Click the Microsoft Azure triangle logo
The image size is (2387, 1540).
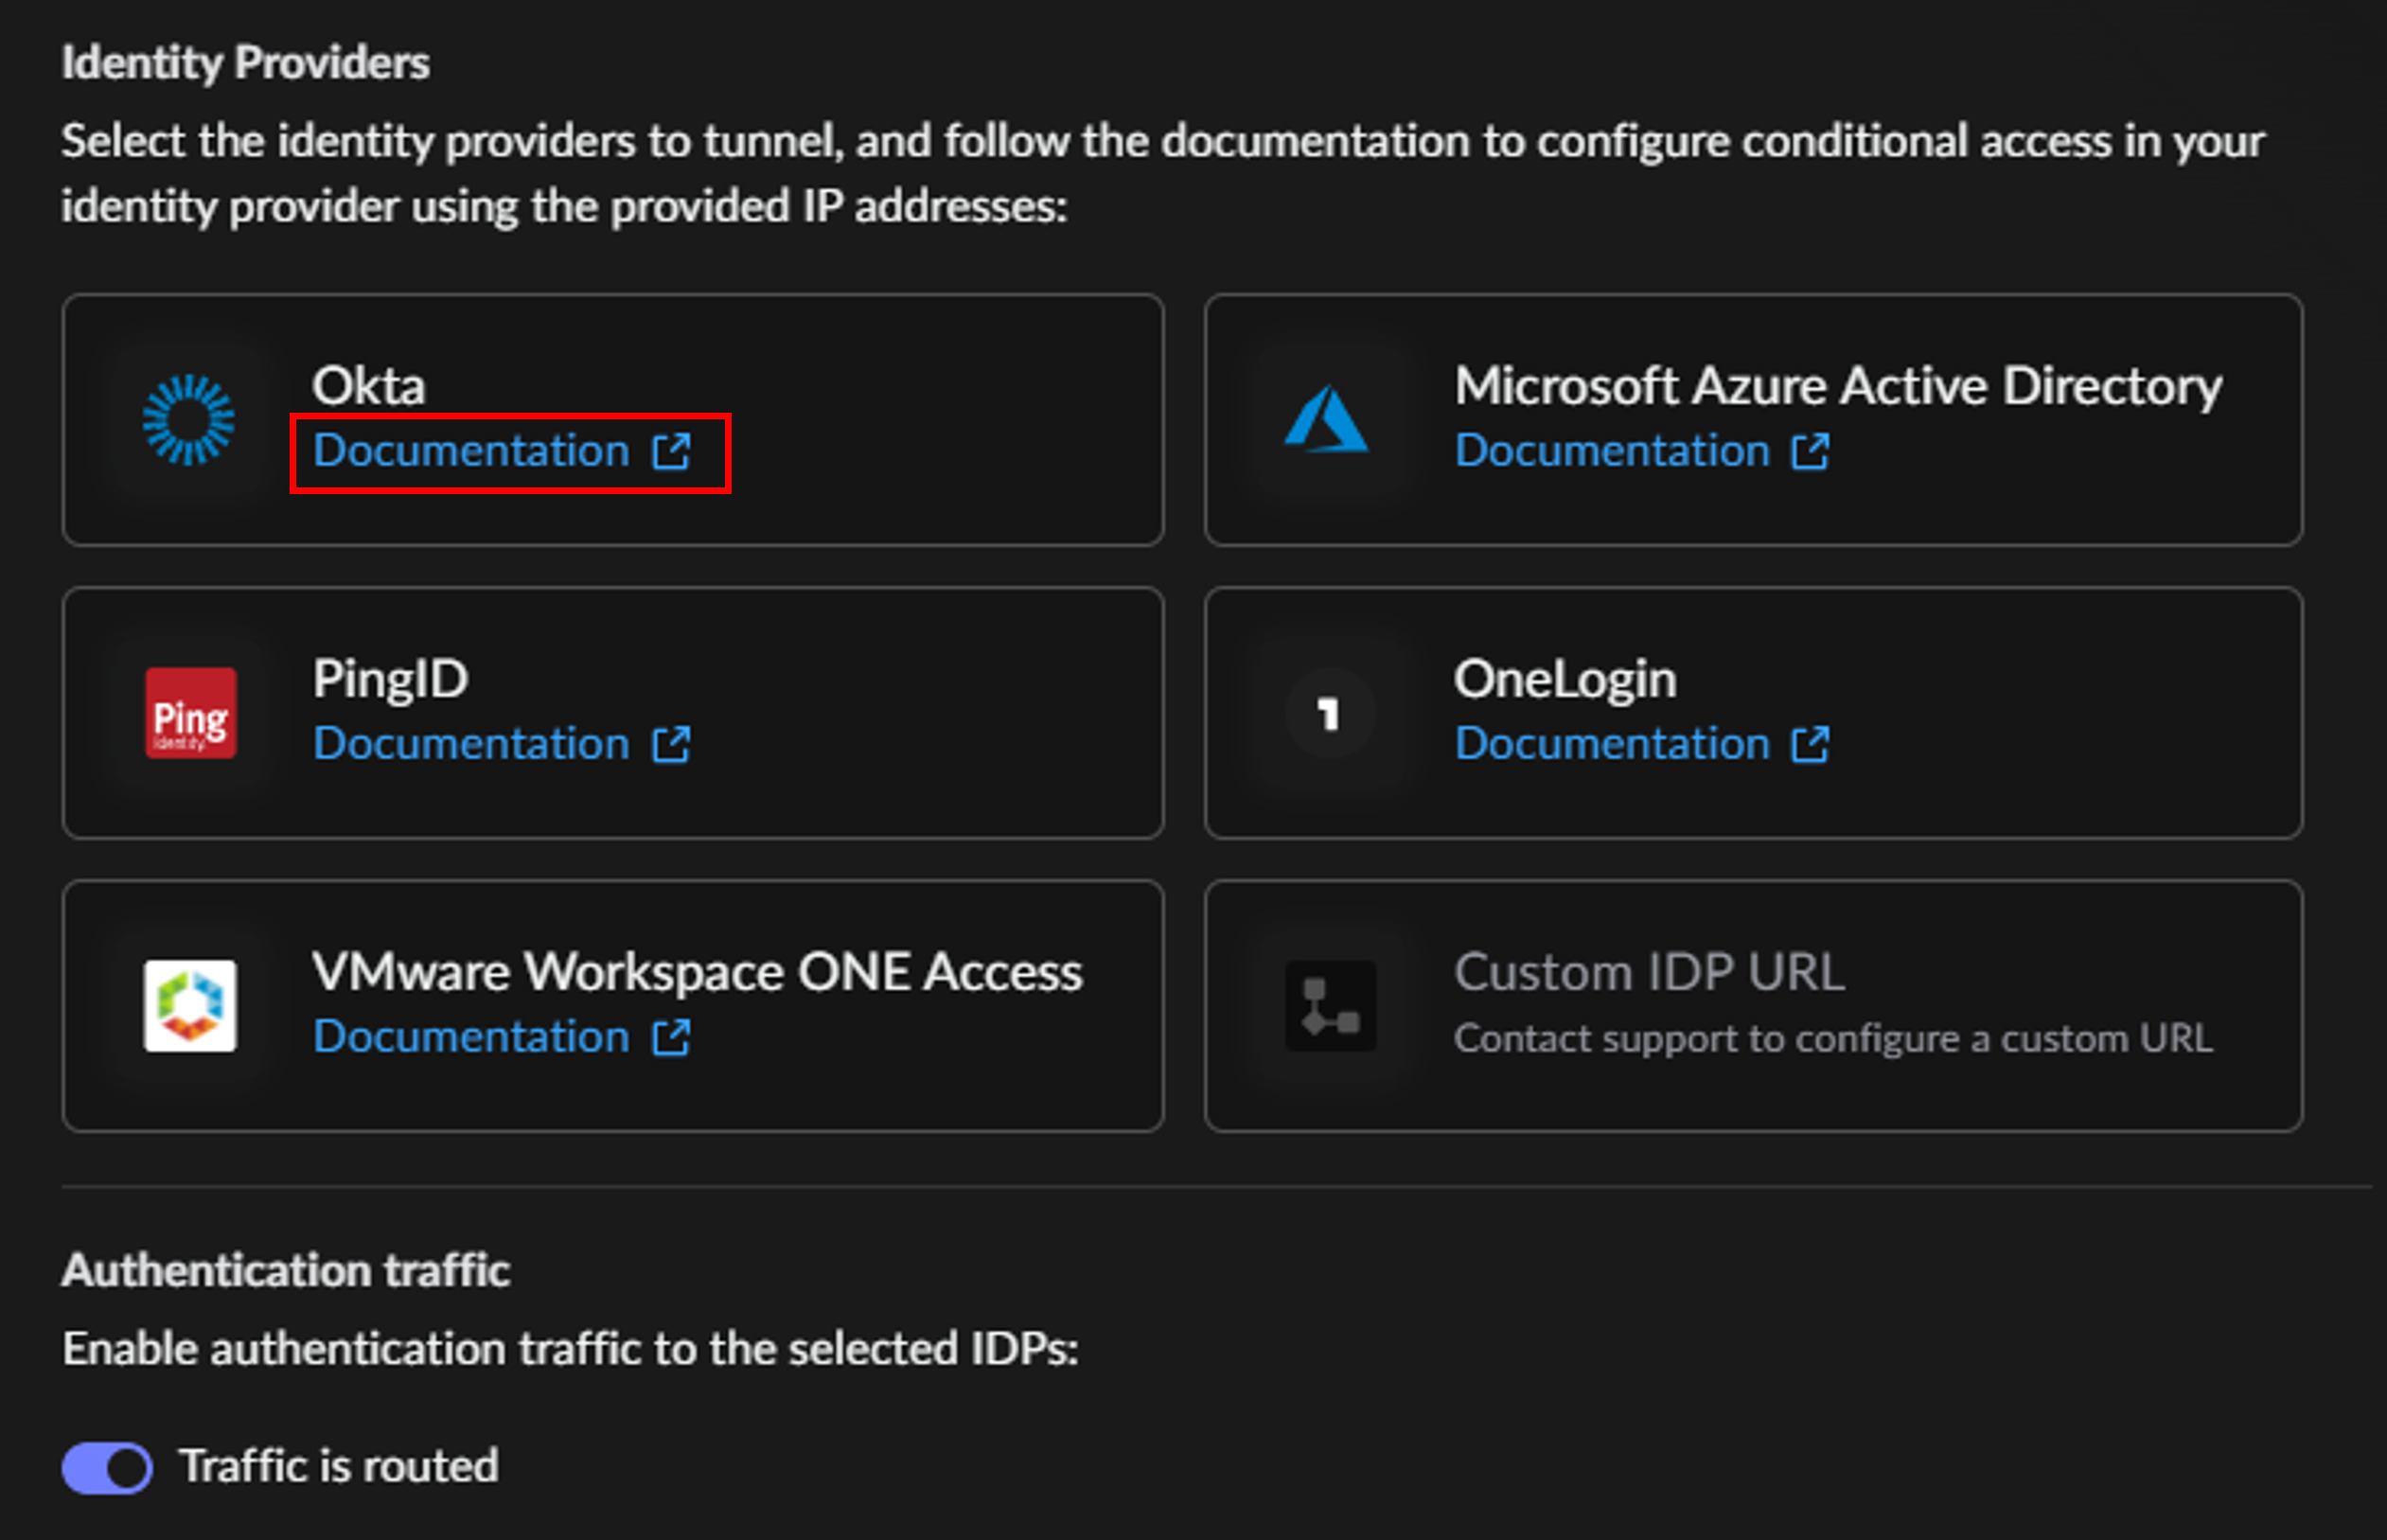pyautogui.click(x=1327, y=420)
